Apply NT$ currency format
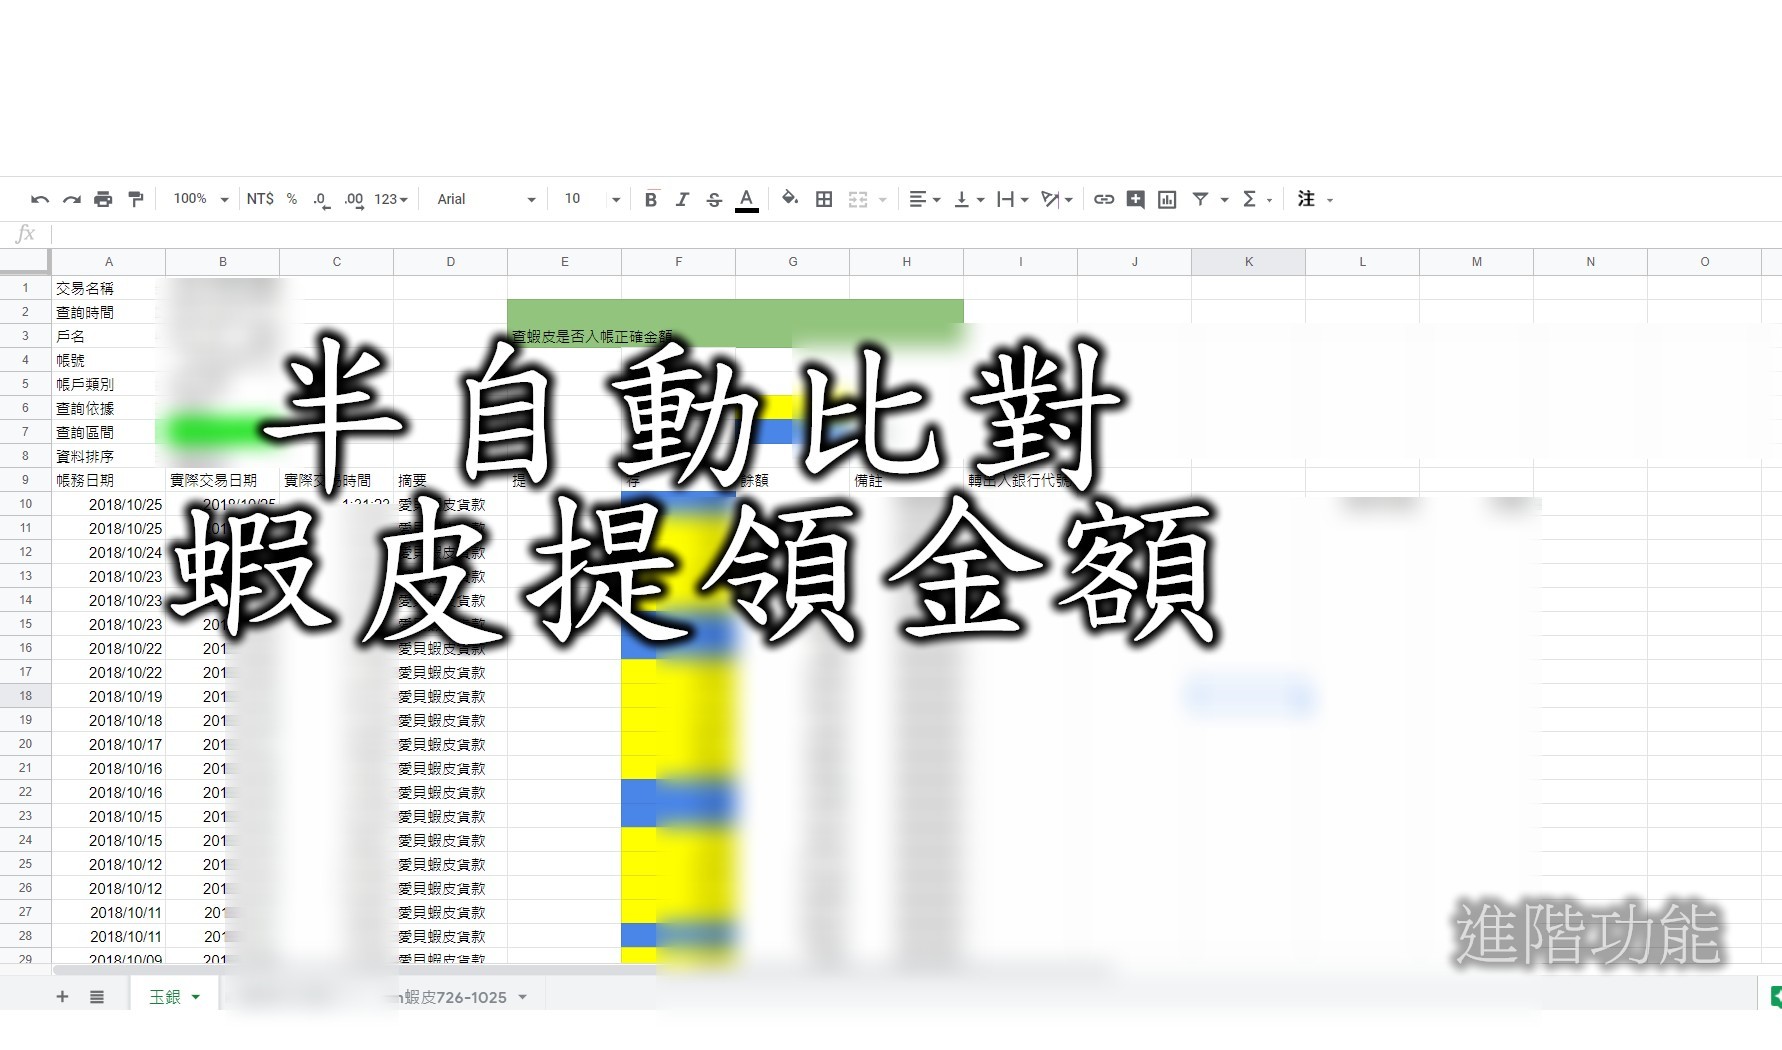 tap(258, 199)
